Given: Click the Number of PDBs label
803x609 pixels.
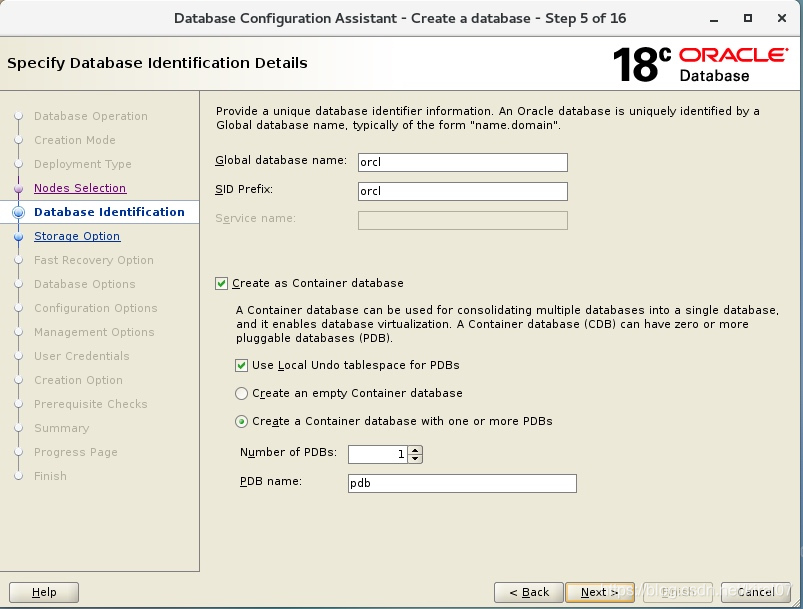Looking at the screenshot, I should click(288, 452).
